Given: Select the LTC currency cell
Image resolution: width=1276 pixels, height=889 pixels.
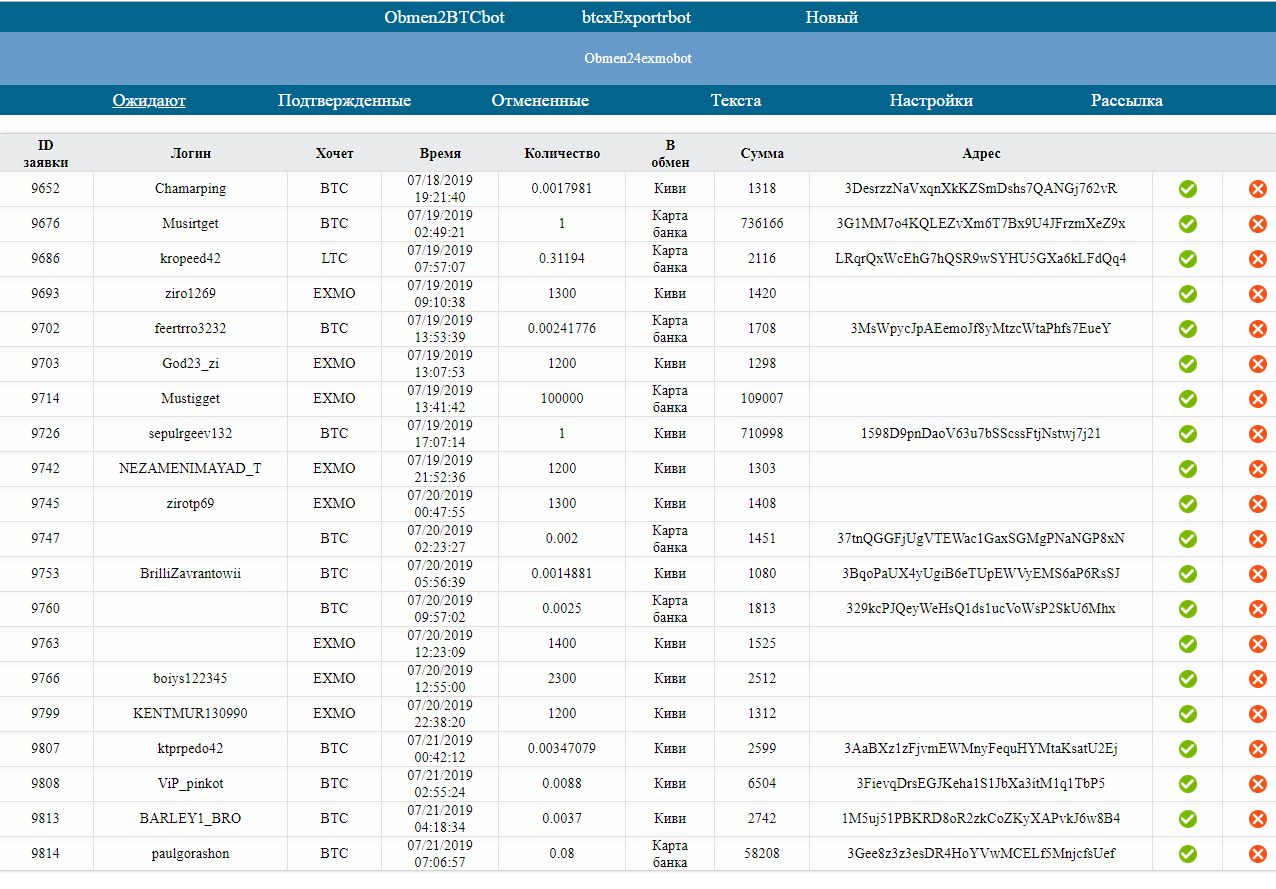Looking at the screenshot, I should tap(335, 259).
